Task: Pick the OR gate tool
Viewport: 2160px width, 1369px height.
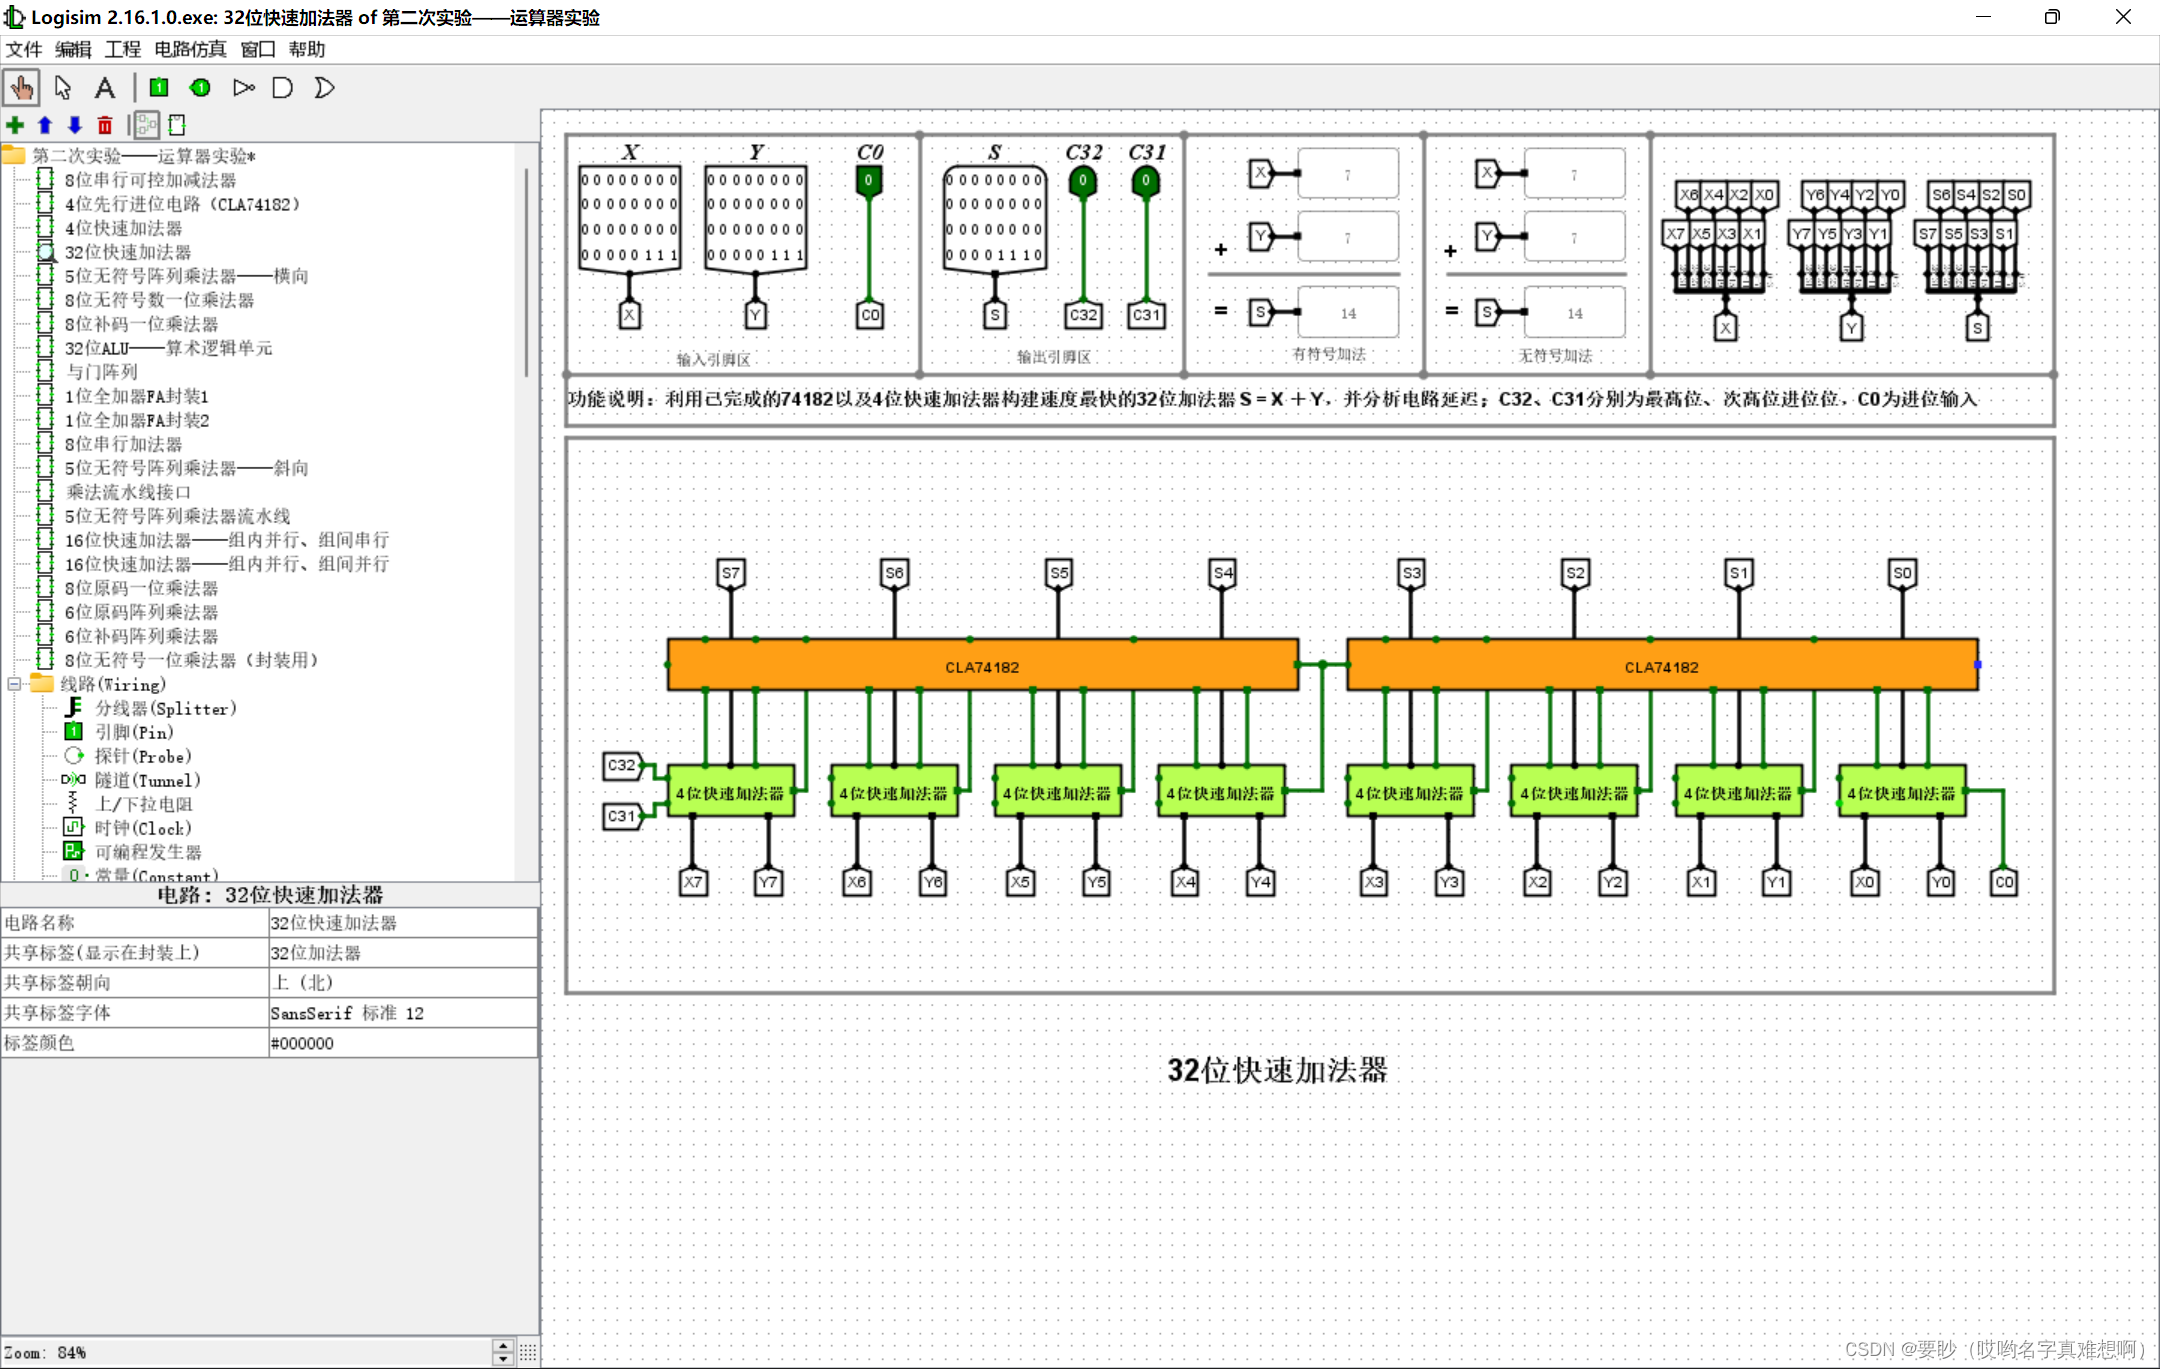Action: tap(324, 88)
